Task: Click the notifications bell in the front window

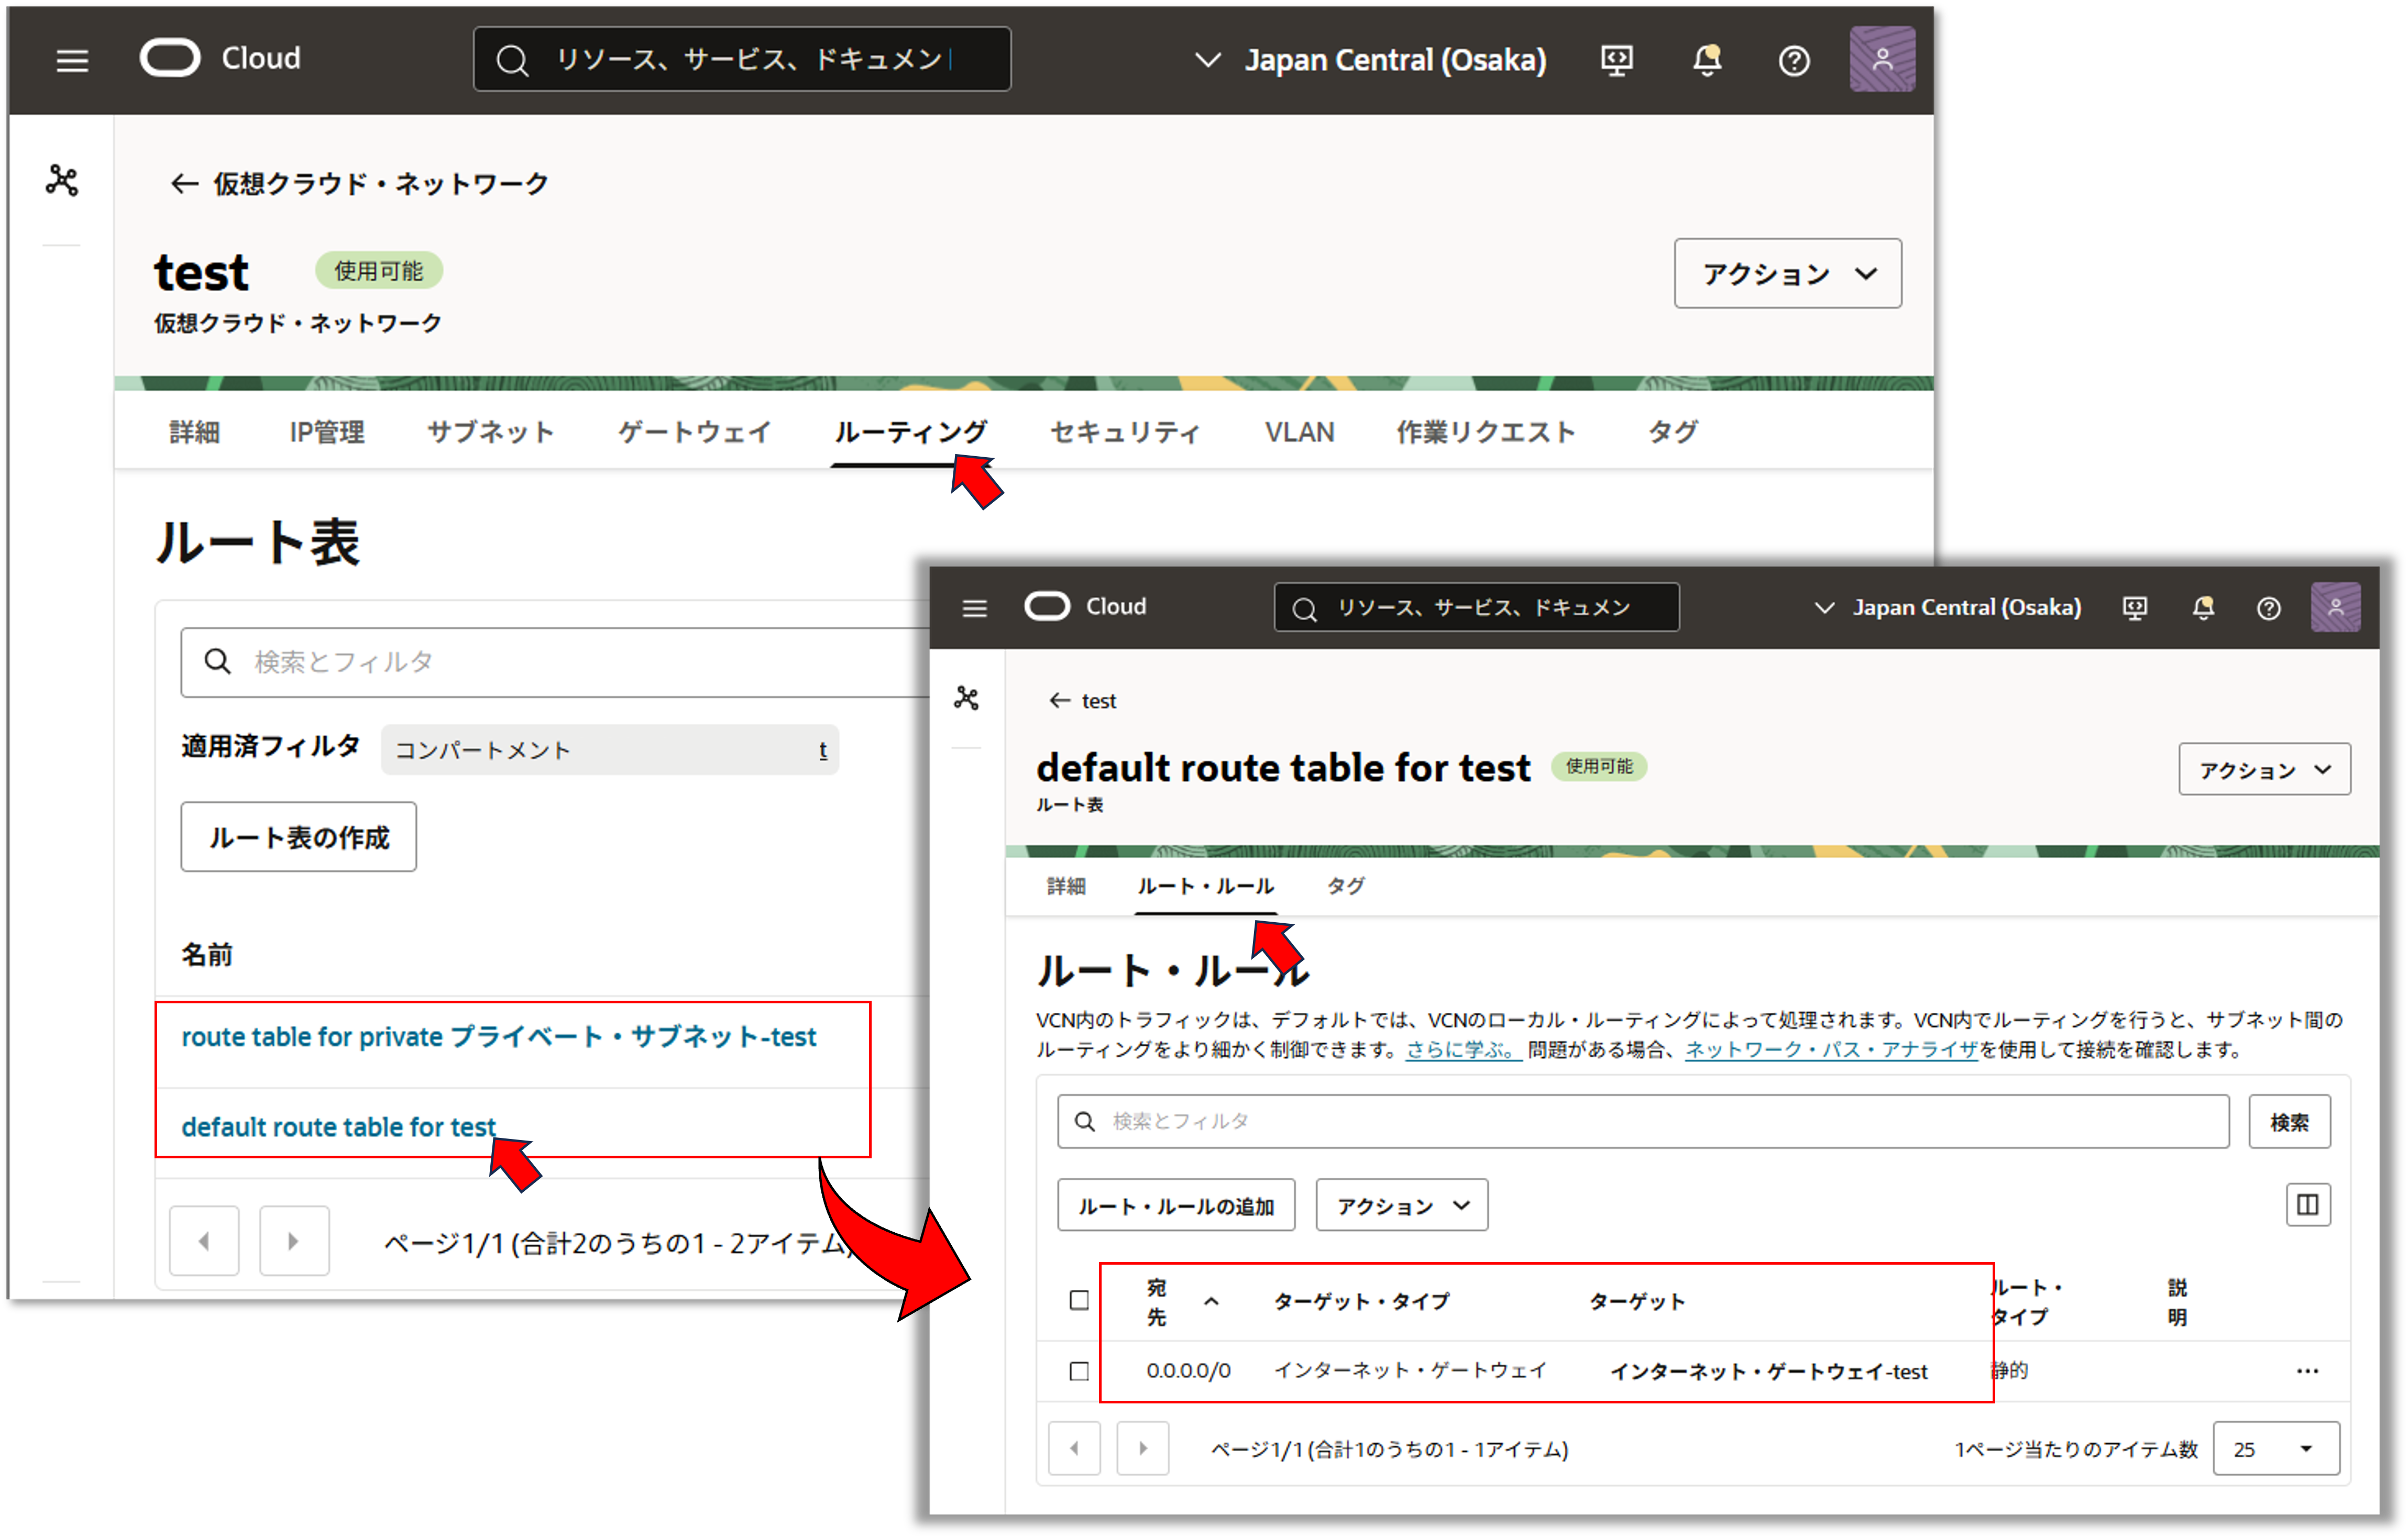Action: click(2203, 608)
